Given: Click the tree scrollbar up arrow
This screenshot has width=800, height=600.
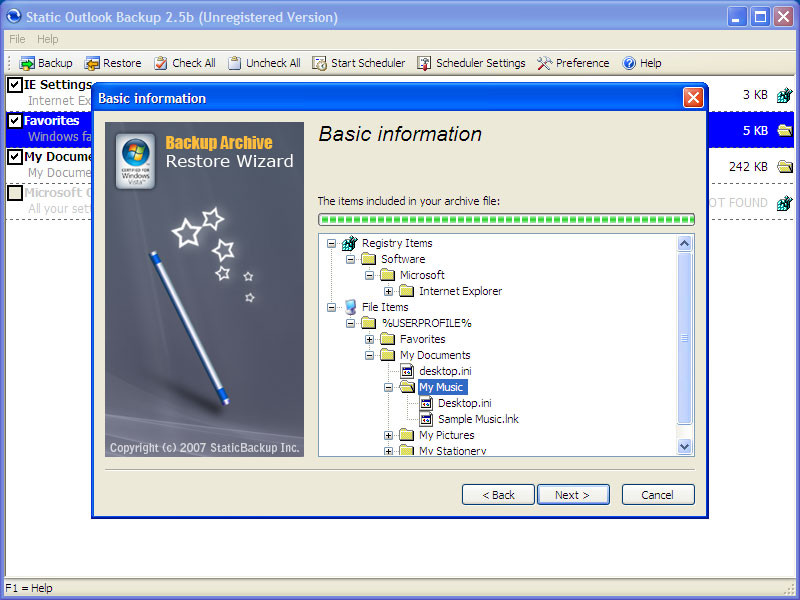Looking at the screenshot, I should 684,244.
